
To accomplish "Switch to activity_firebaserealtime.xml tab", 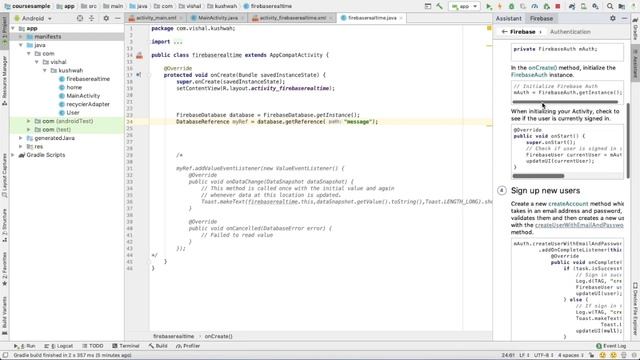I will tap(292, 18).
